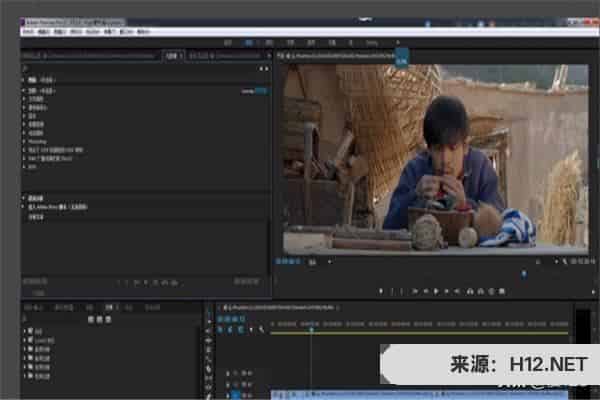Show hidden panel tabs via double-chevron overflow
Viewport: 600px width, 400px height.
[268, 56]
